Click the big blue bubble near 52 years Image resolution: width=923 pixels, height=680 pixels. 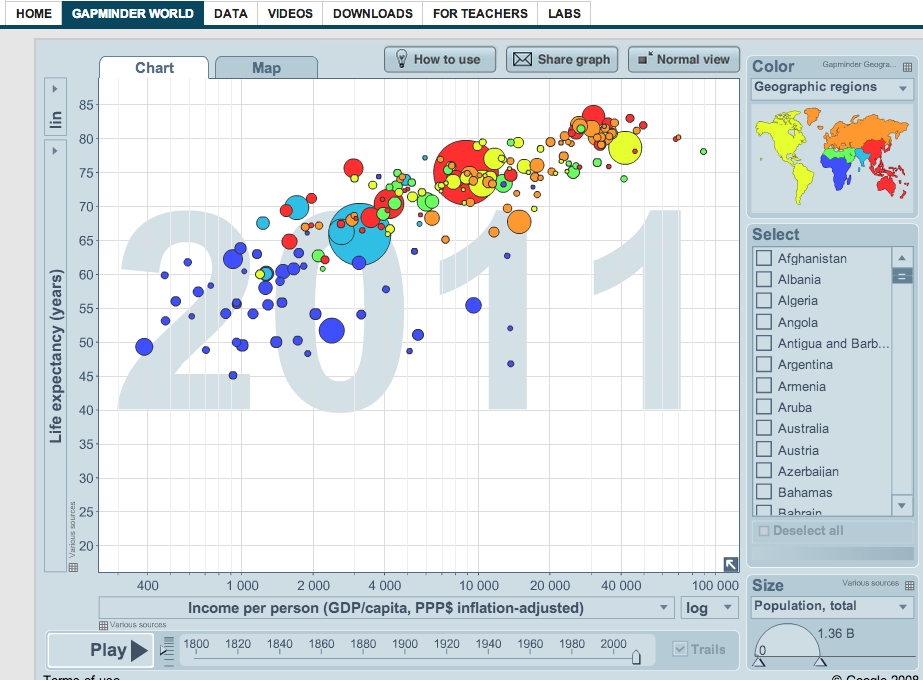(331, 330)
